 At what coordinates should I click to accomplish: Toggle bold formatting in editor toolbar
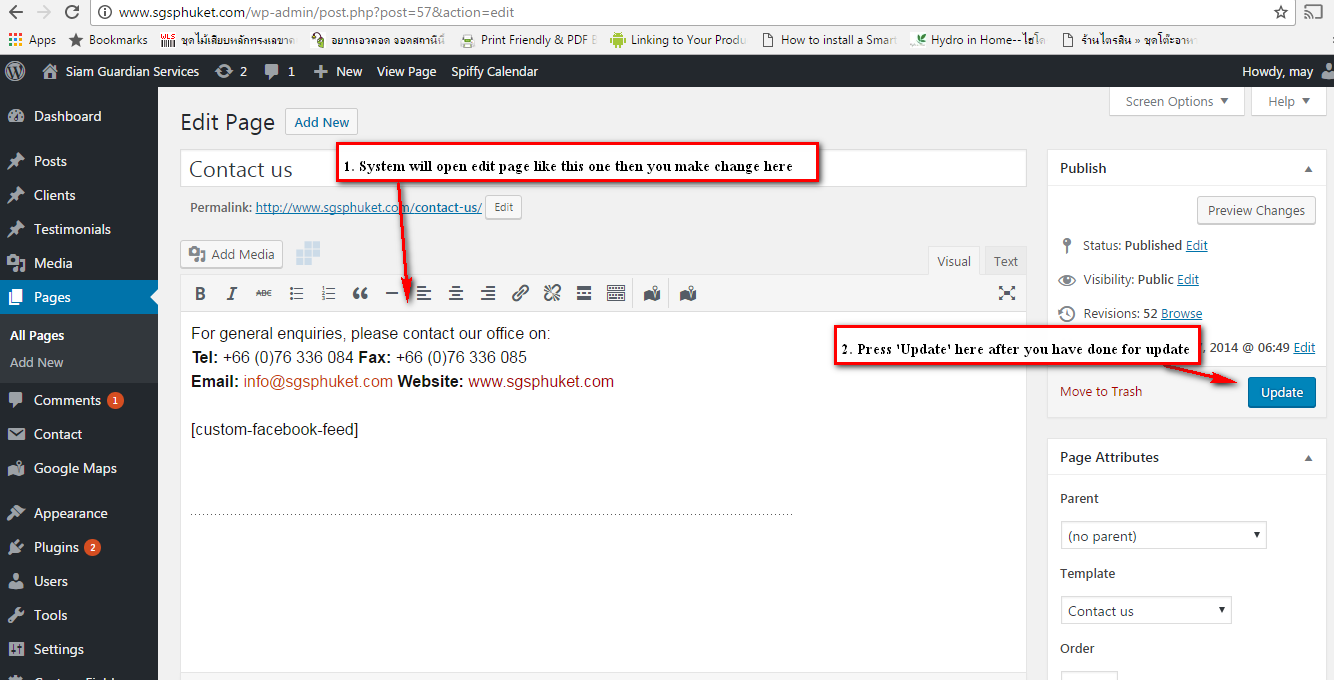[x=200, y=293]
